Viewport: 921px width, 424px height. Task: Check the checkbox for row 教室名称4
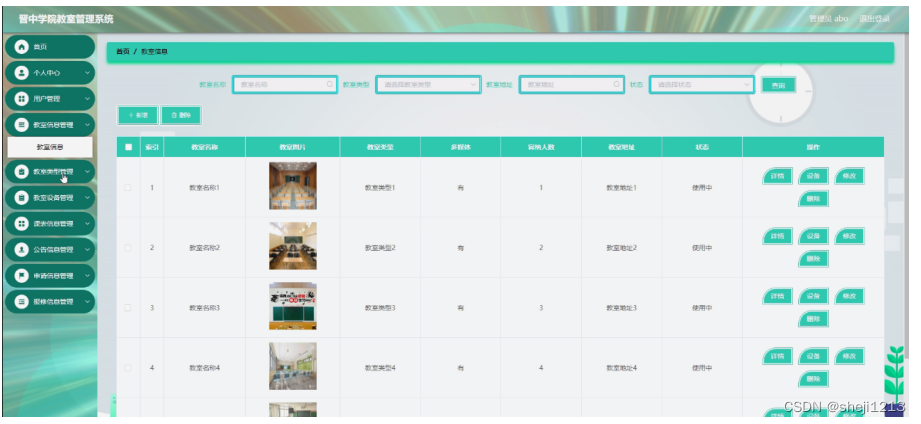click(x=128, y=368)
